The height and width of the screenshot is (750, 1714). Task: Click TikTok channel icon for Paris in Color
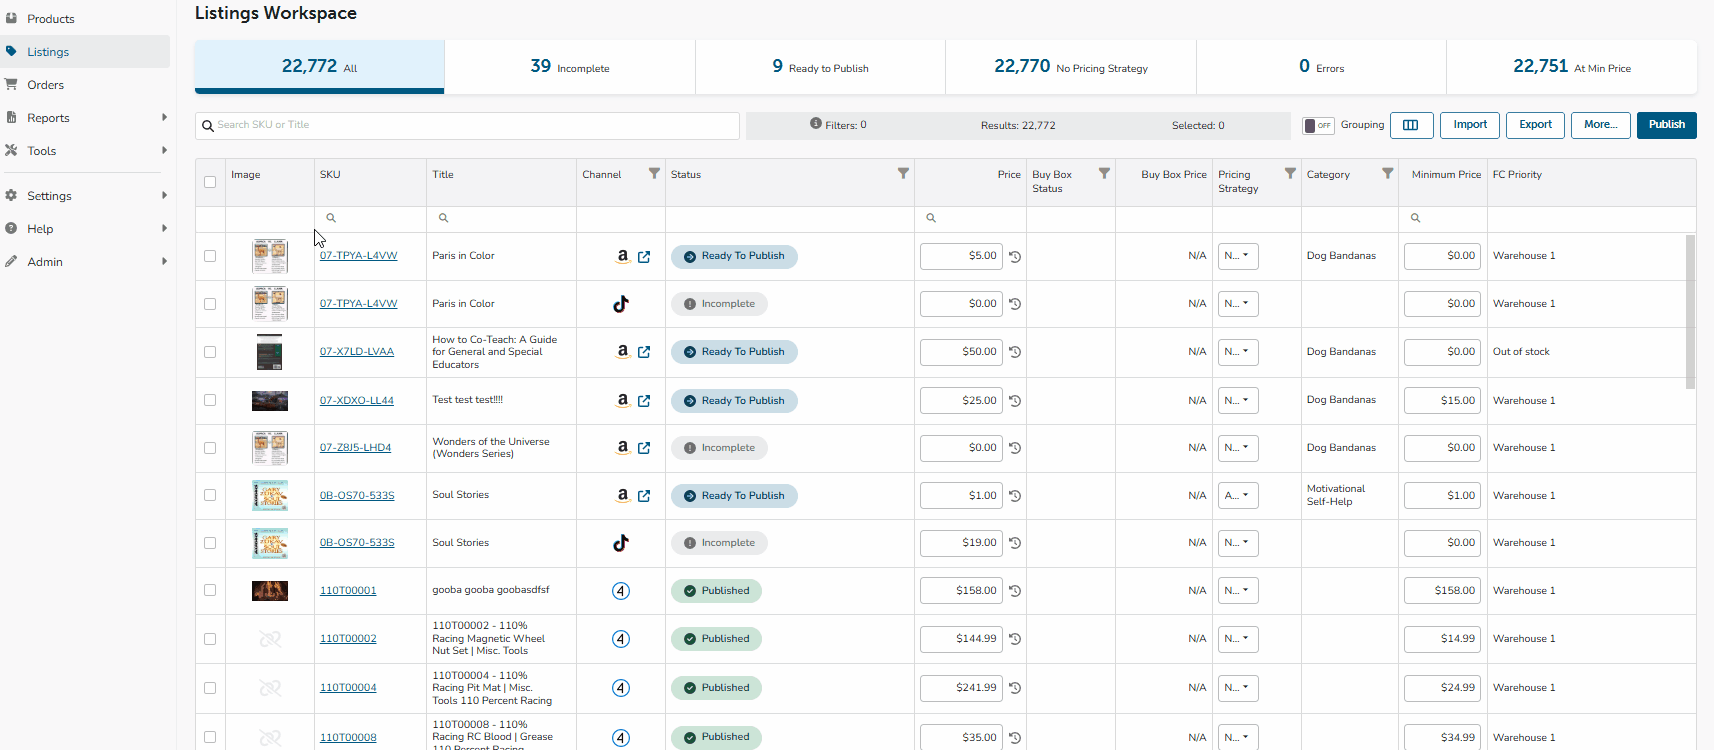621,304
